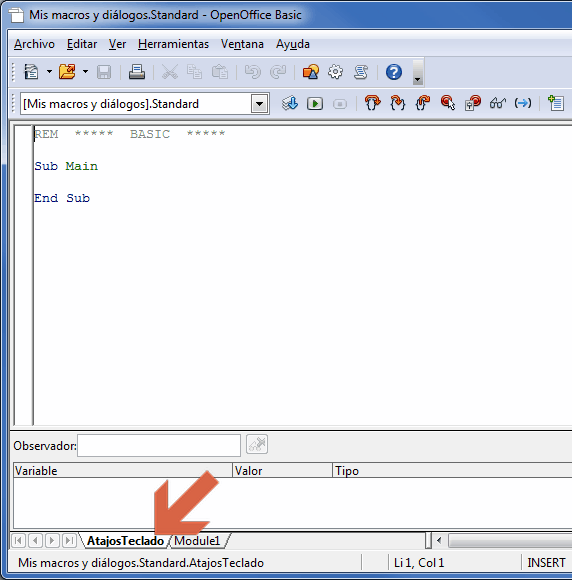572x580 pixels.
Task: Click the New document icon
Action: tap(31, 72)
